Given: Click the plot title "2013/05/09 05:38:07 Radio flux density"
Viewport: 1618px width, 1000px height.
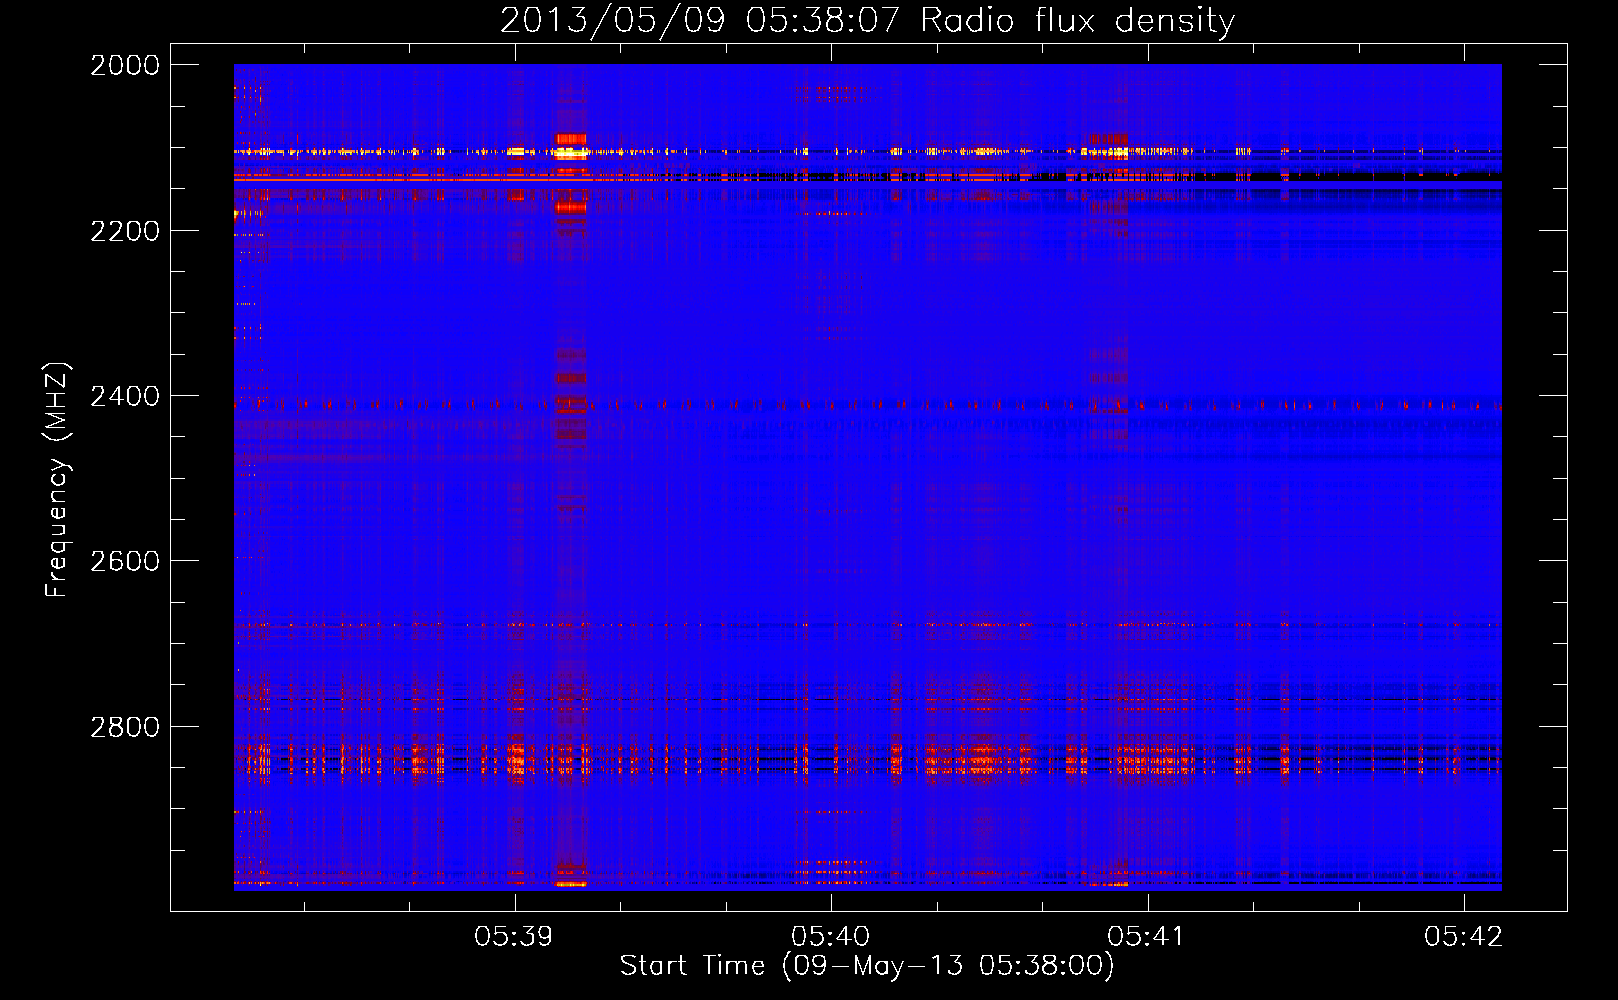Looking at the screenshot, I should tap(867, 20).
